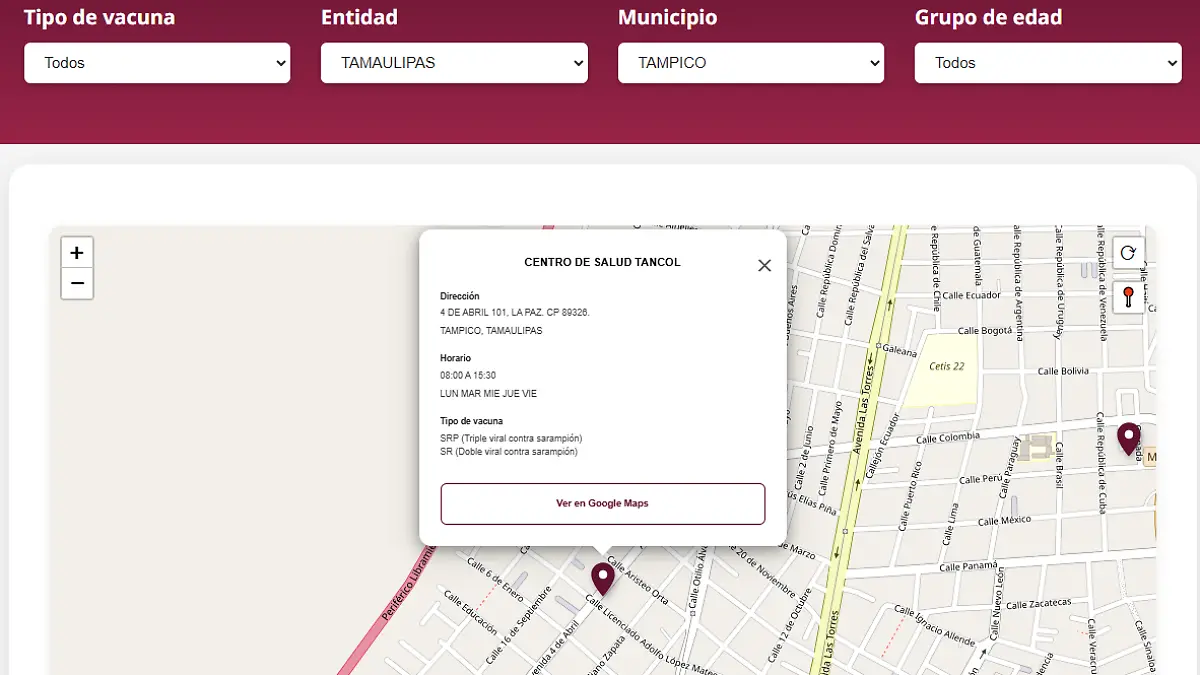
Task: Click the red pin location button
Action: click(1128, 297)
